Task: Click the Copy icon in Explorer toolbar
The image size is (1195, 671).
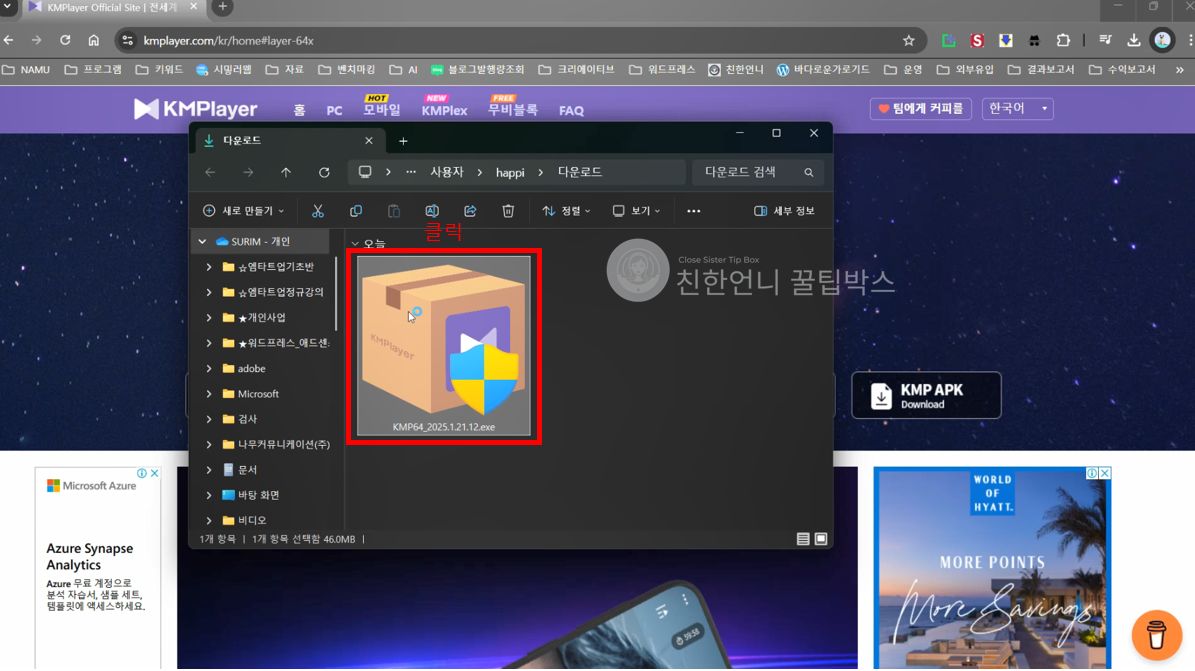Action: (356, 211)
